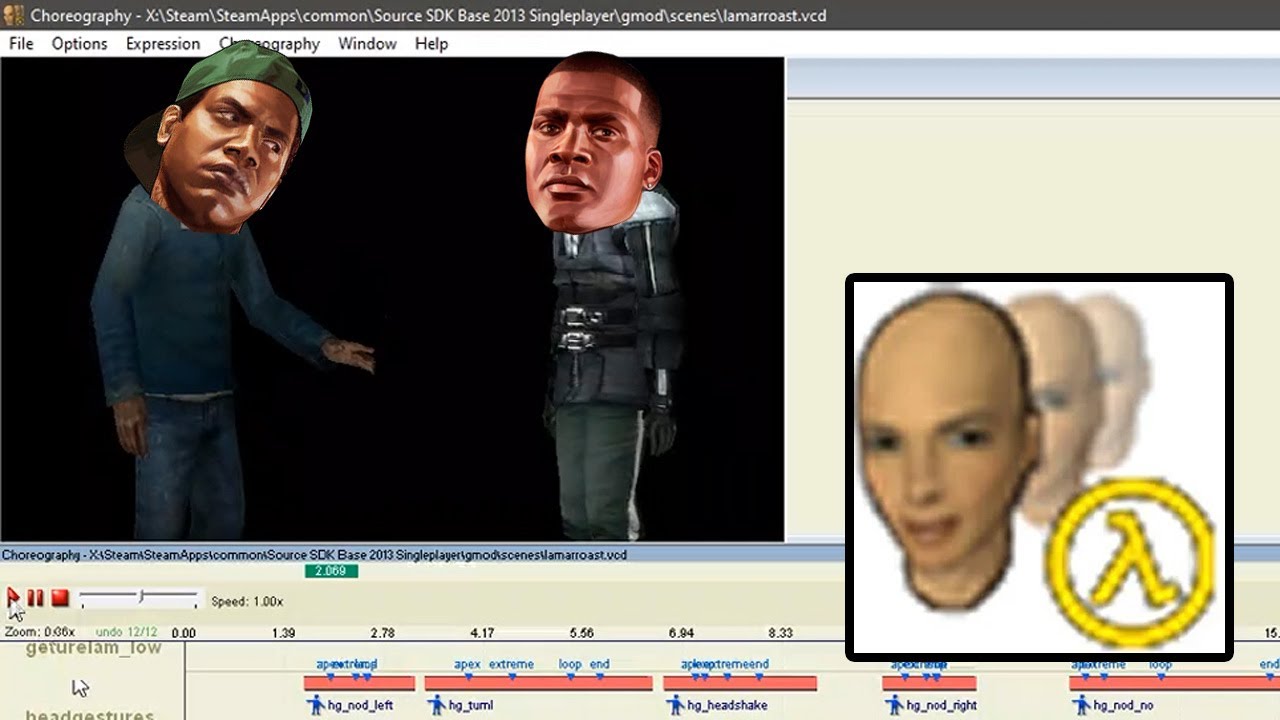Click the loop tag on hg_tuml

[x=570, y=664]
